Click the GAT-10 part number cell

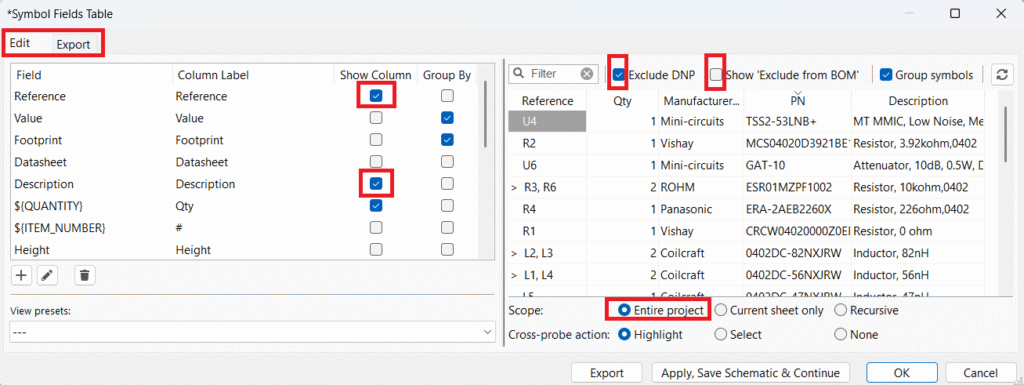point(797,166)
